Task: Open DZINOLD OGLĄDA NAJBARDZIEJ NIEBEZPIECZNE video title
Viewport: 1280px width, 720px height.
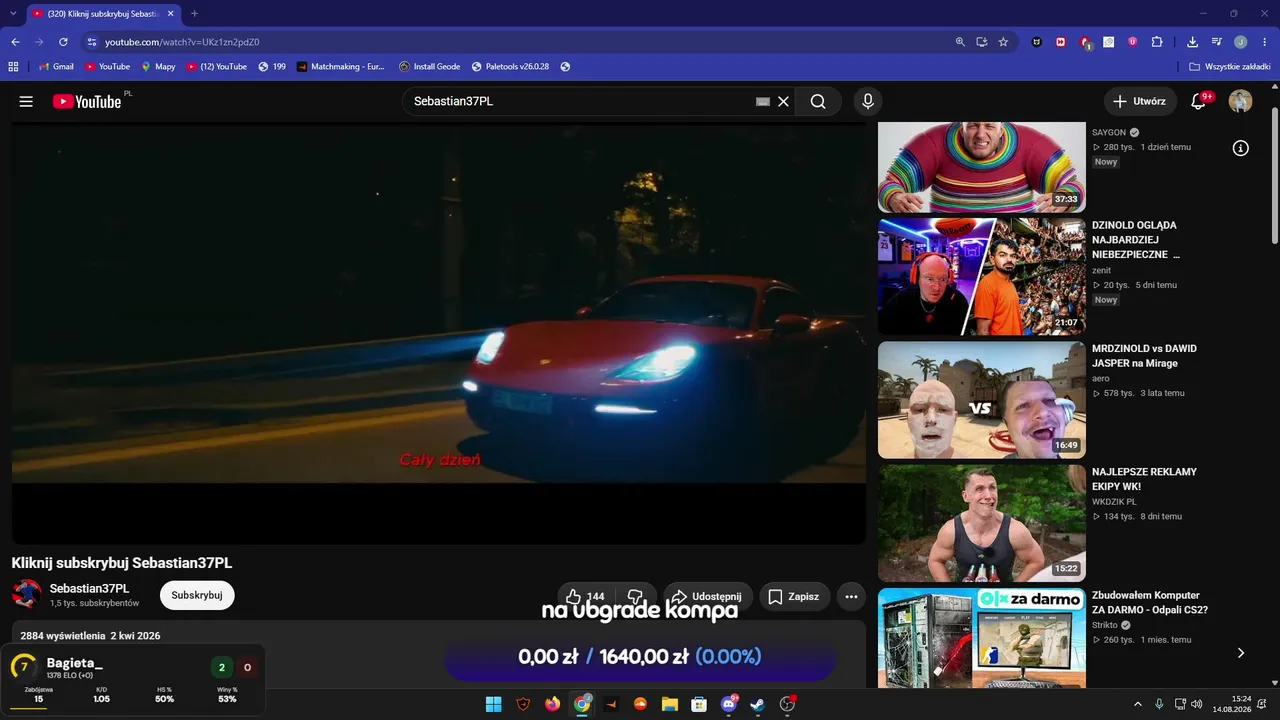Action: pyautogui.click(x=1136, y=240)
